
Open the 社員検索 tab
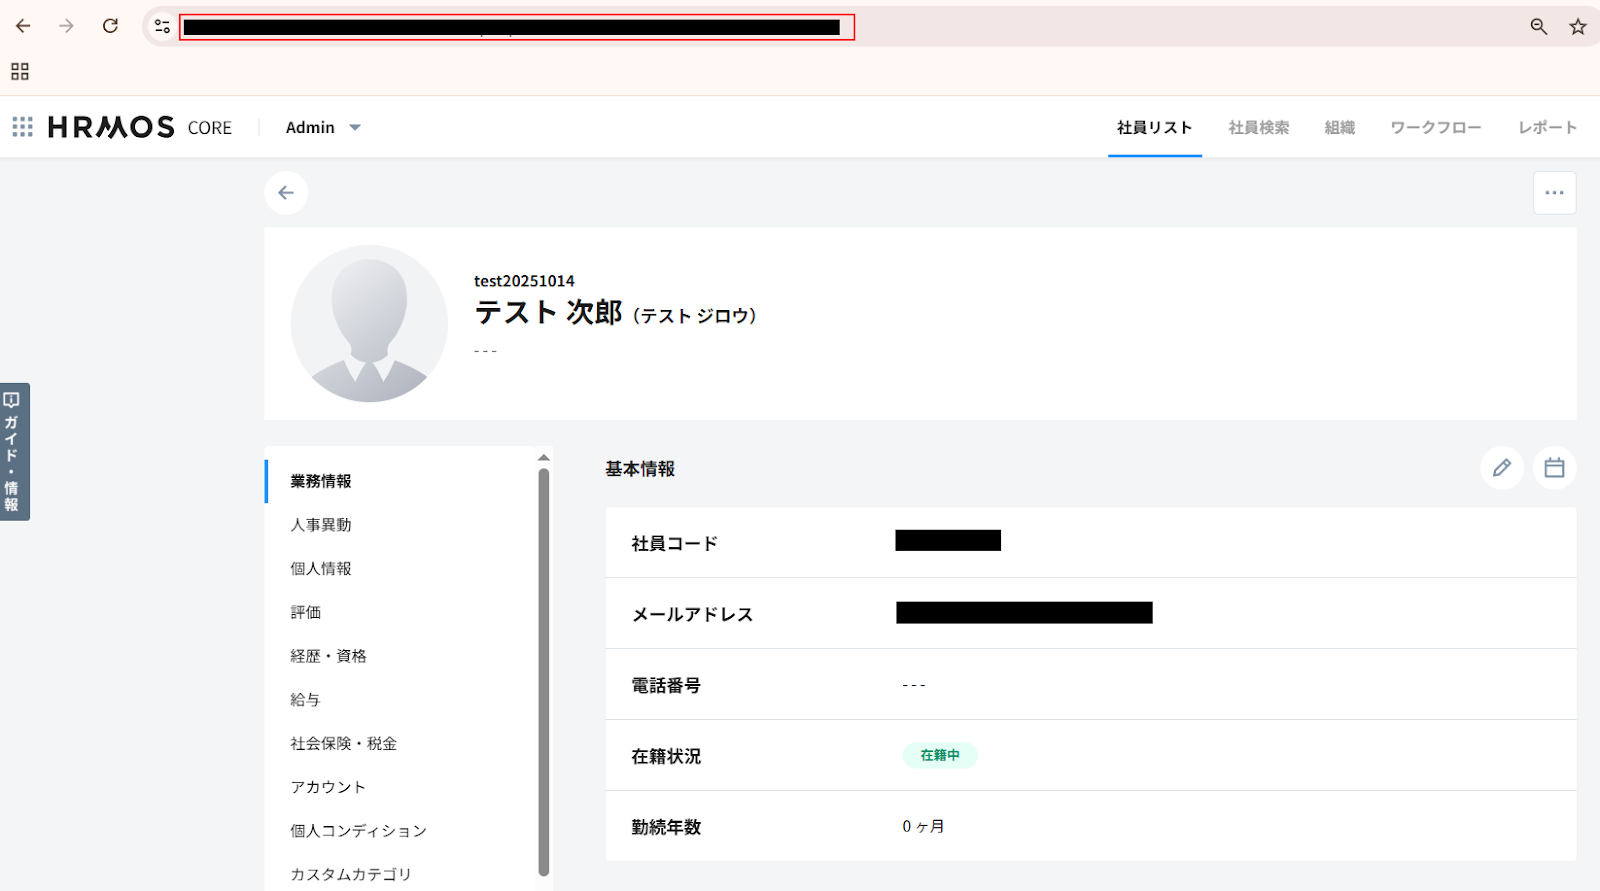[1259, 127]
